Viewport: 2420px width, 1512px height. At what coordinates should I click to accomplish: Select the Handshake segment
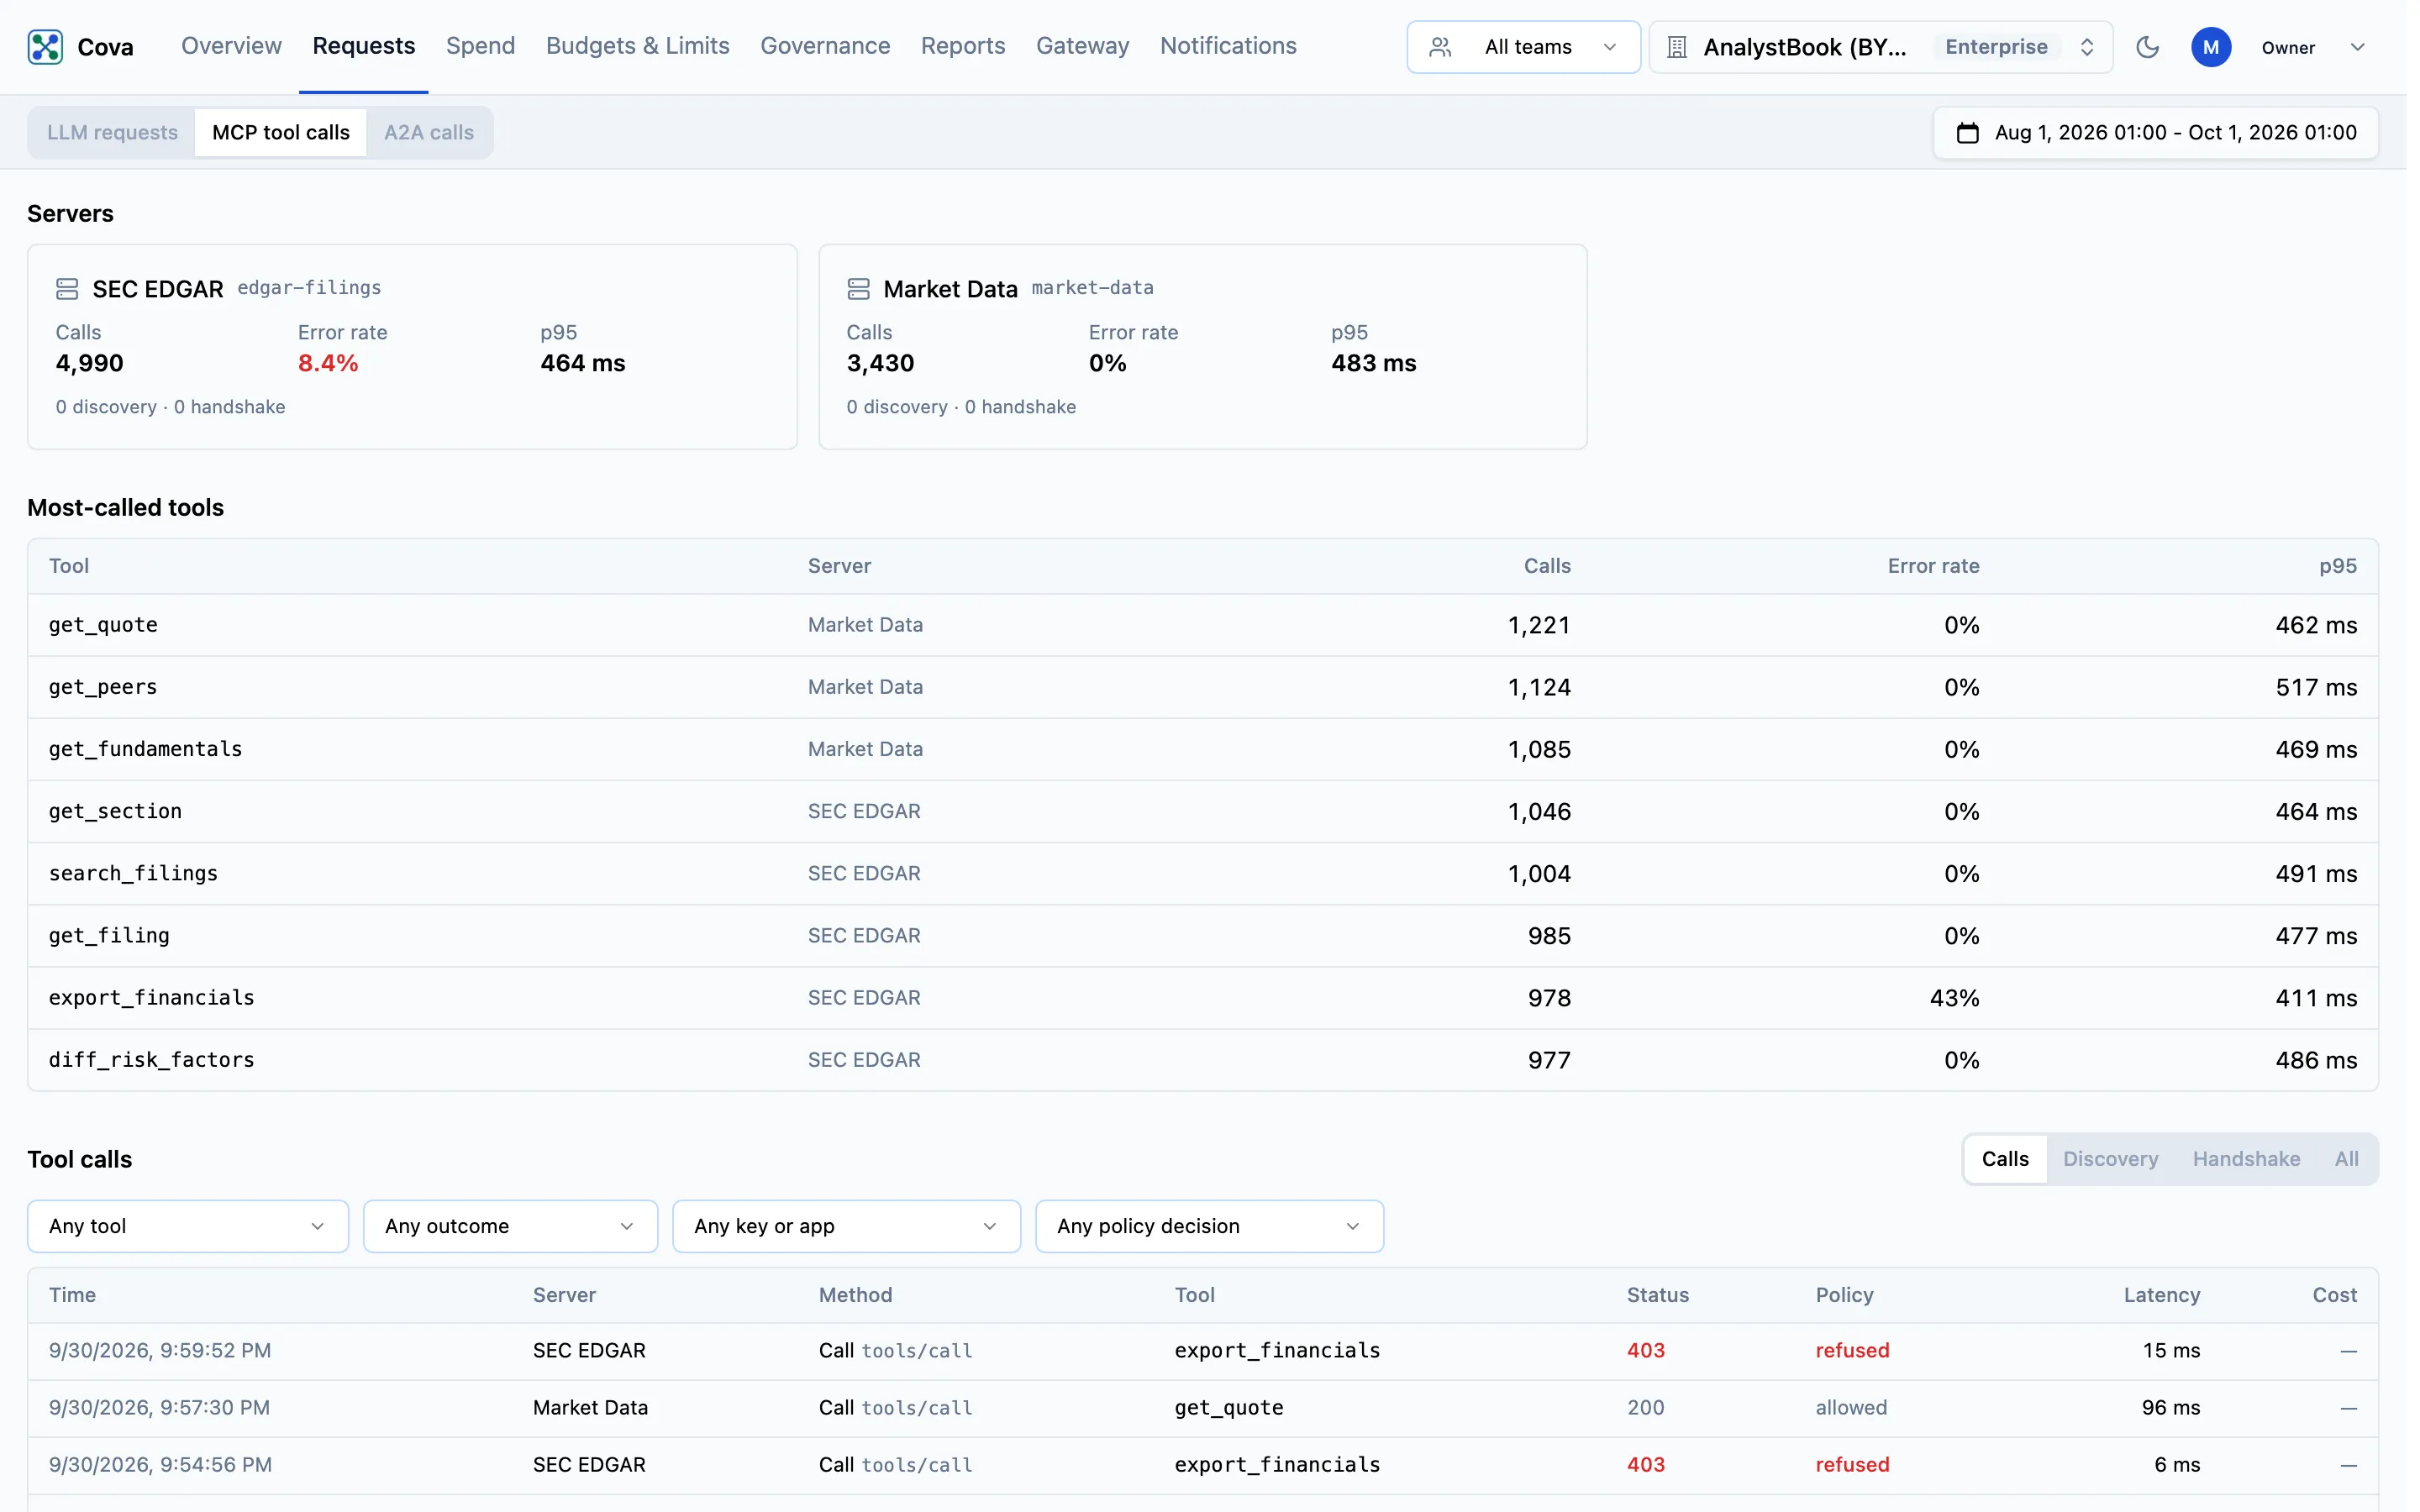(2246, 1159)
